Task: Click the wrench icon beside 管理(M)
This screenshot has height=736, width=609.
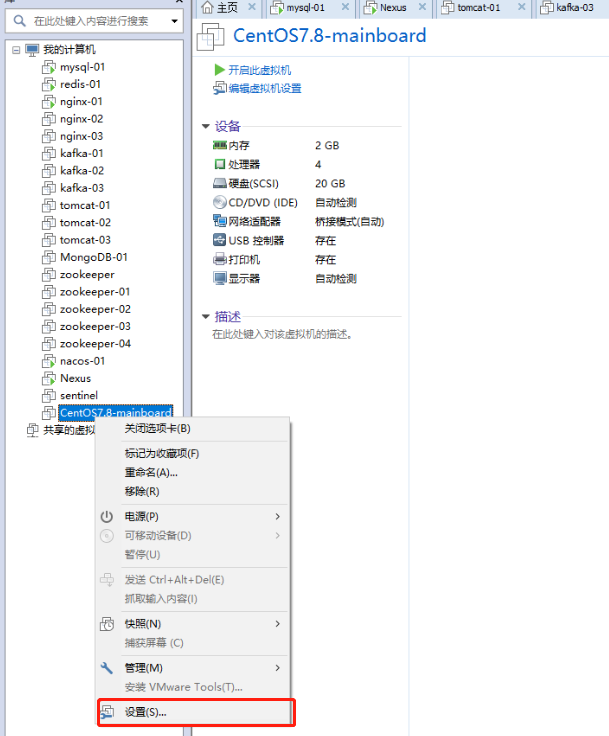Action: tap(107, 668)
